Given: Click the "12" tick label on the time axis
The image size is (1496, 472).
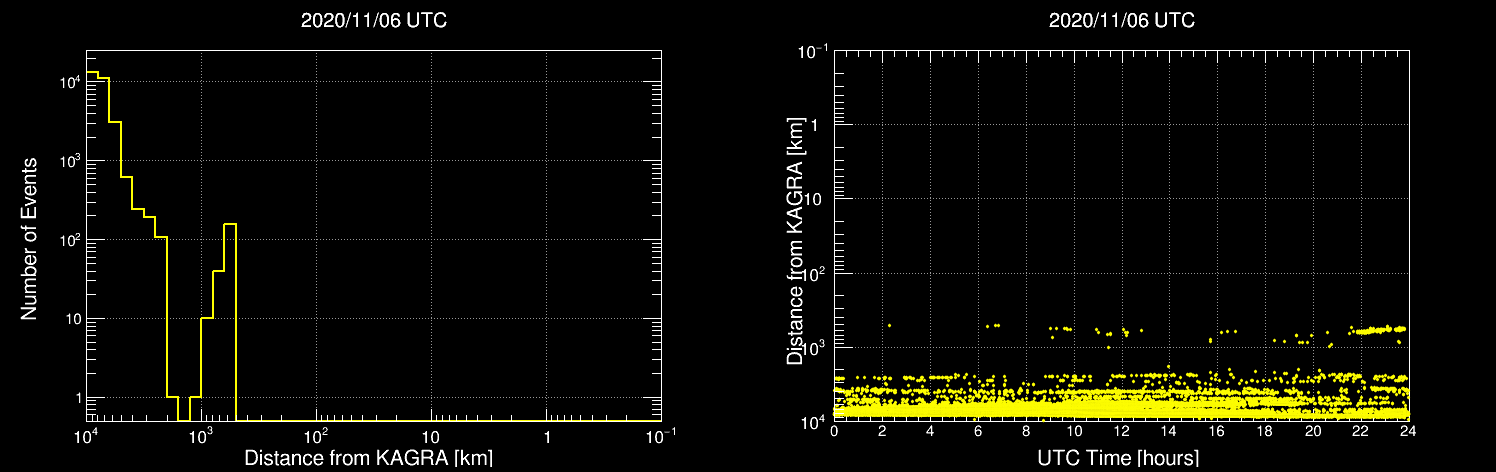Looking at the screenshot, I should pyautogui.click(x=1122, y=432).
